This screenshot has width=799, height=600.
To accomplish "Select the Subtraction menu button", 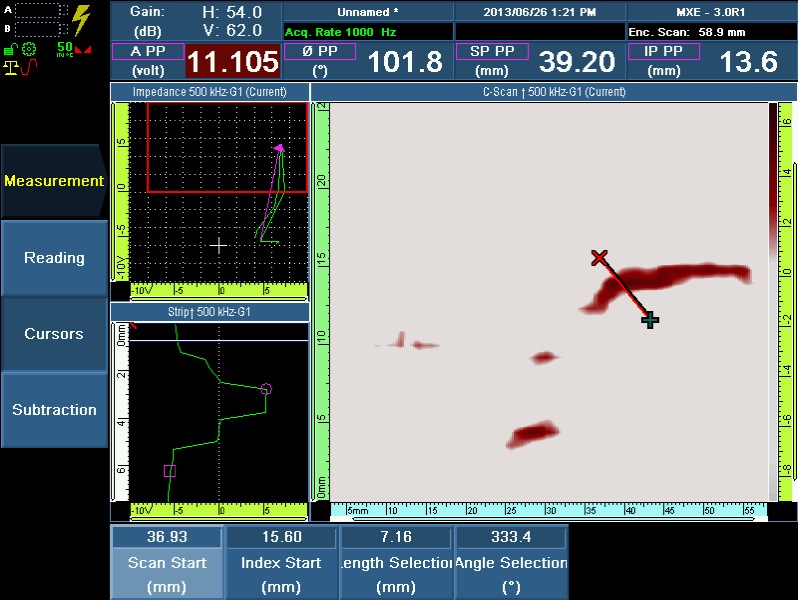I will [54, 410].
